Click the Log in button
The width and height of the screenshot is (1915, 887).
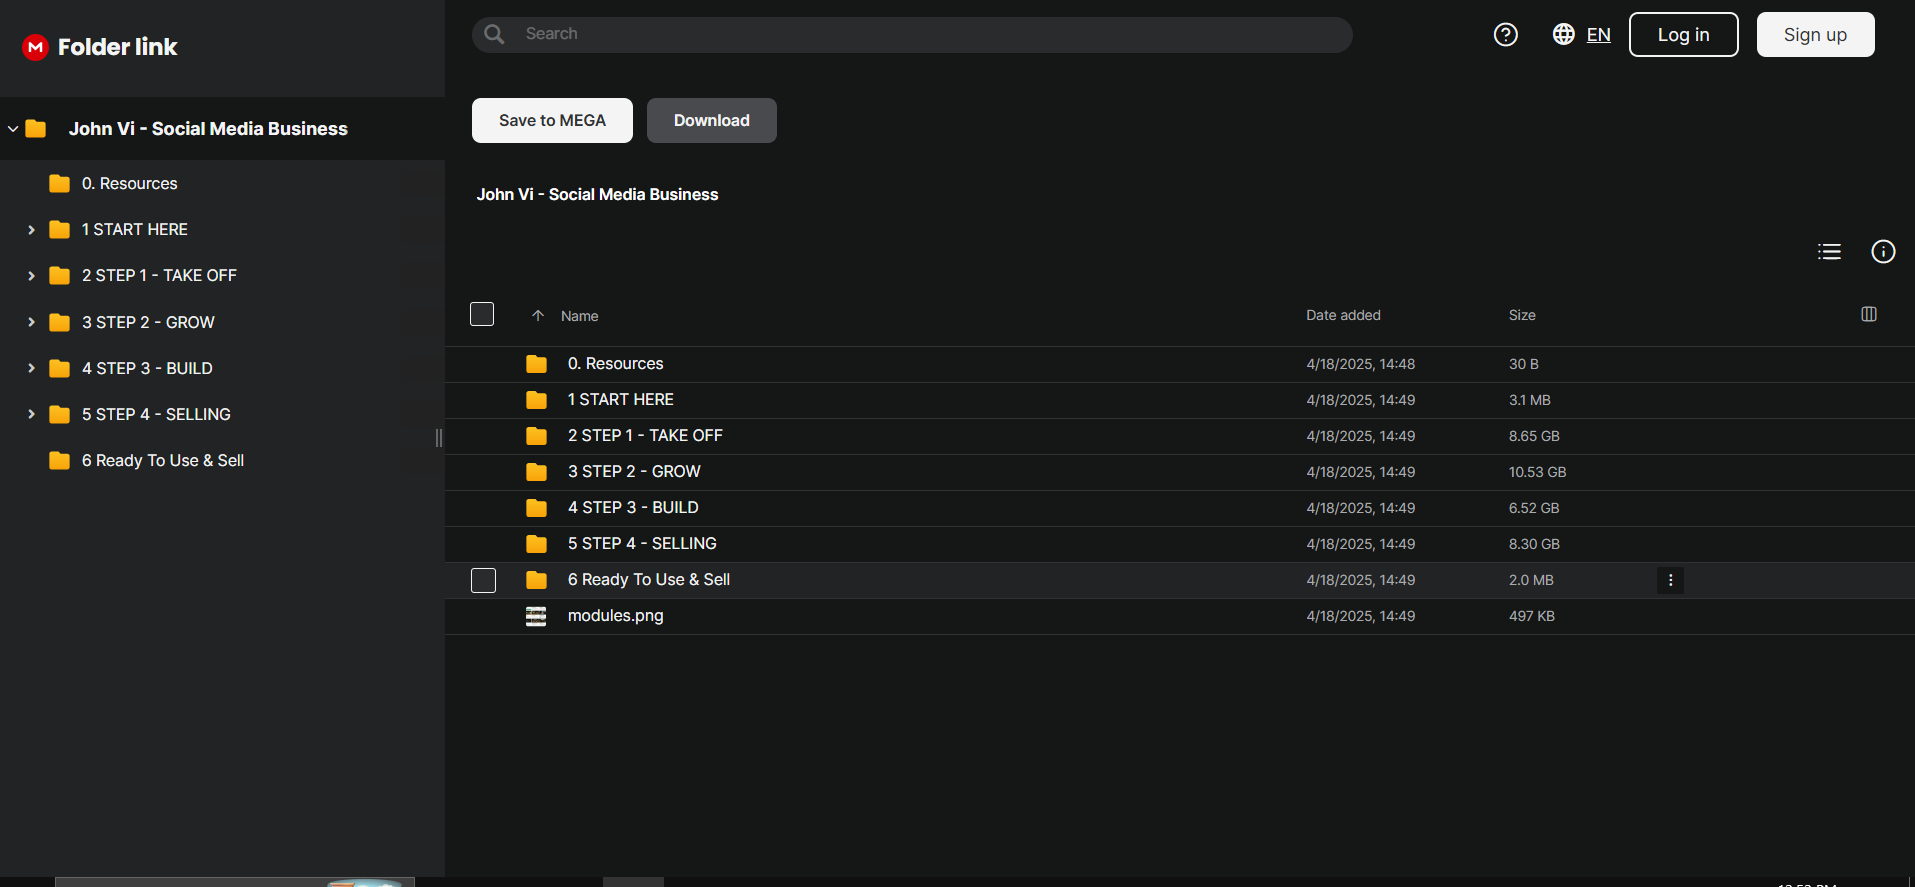point(1684,35)
